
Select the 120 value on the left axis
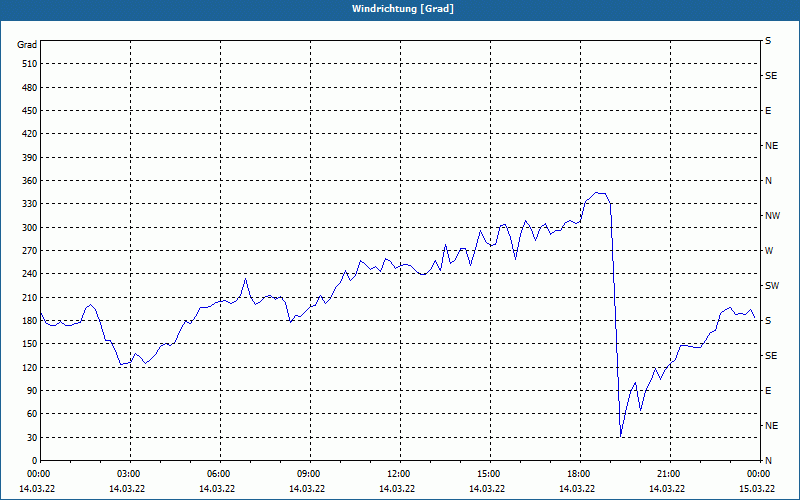point(30,367)
